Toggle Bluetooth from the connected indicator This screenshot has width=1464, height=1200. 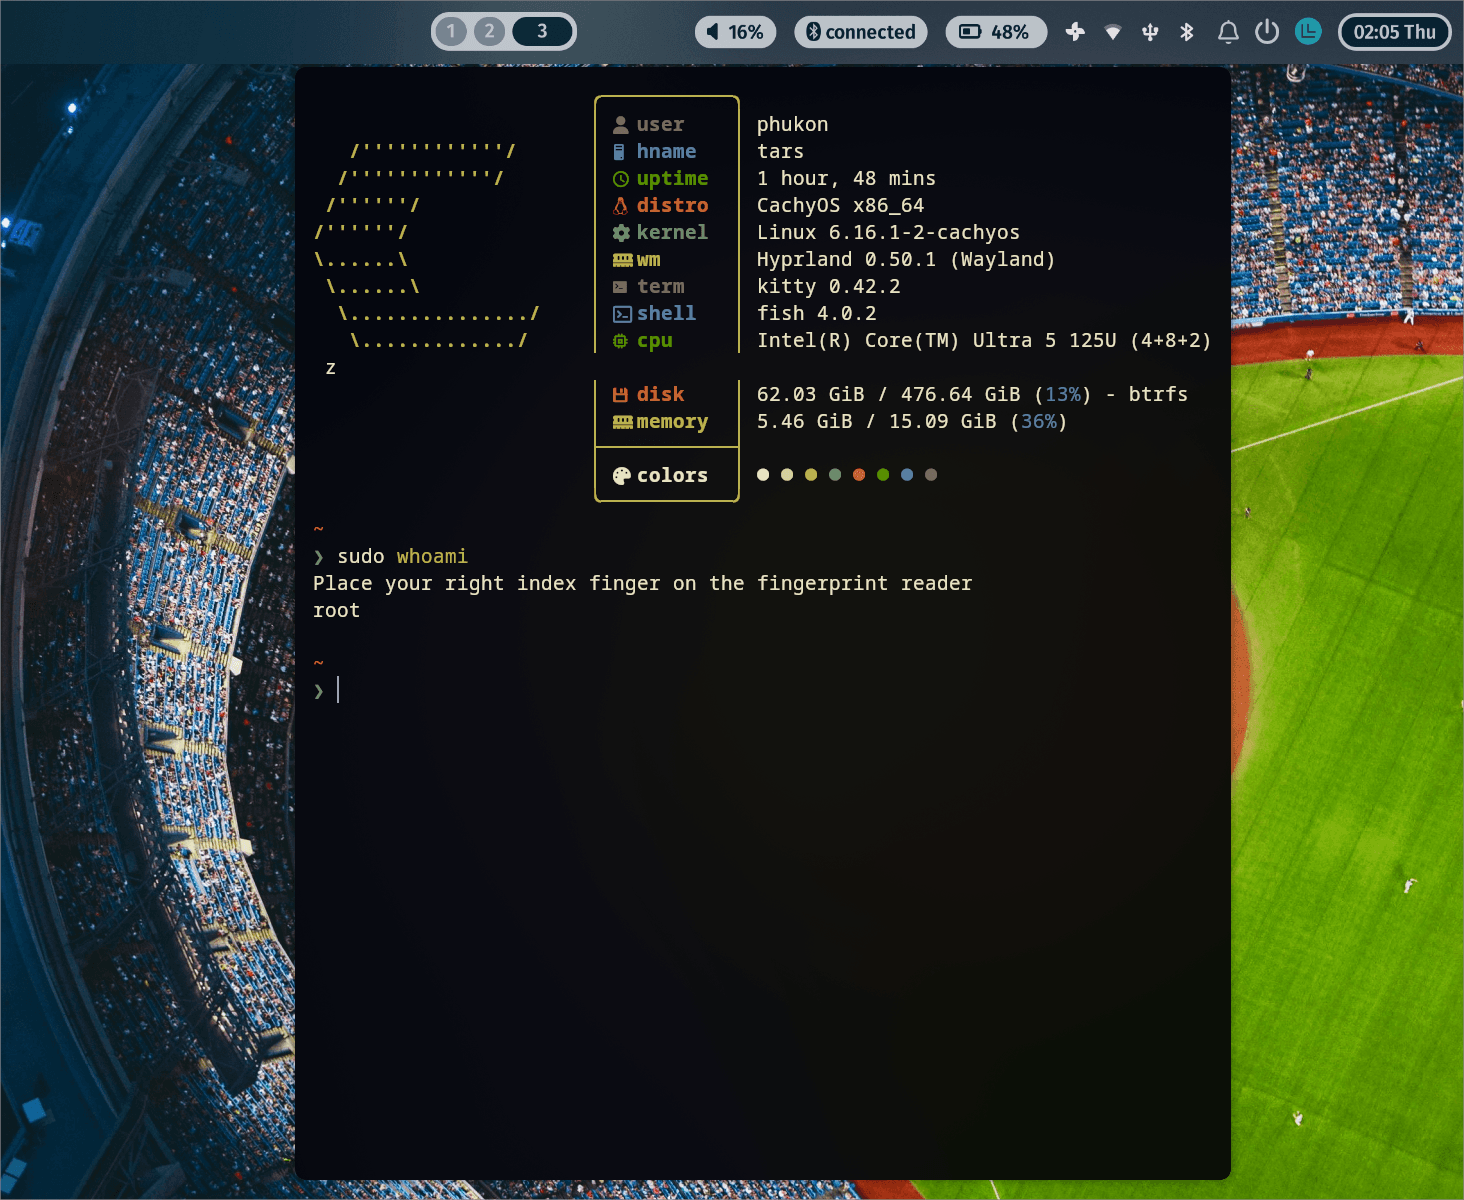pos(860,31)
